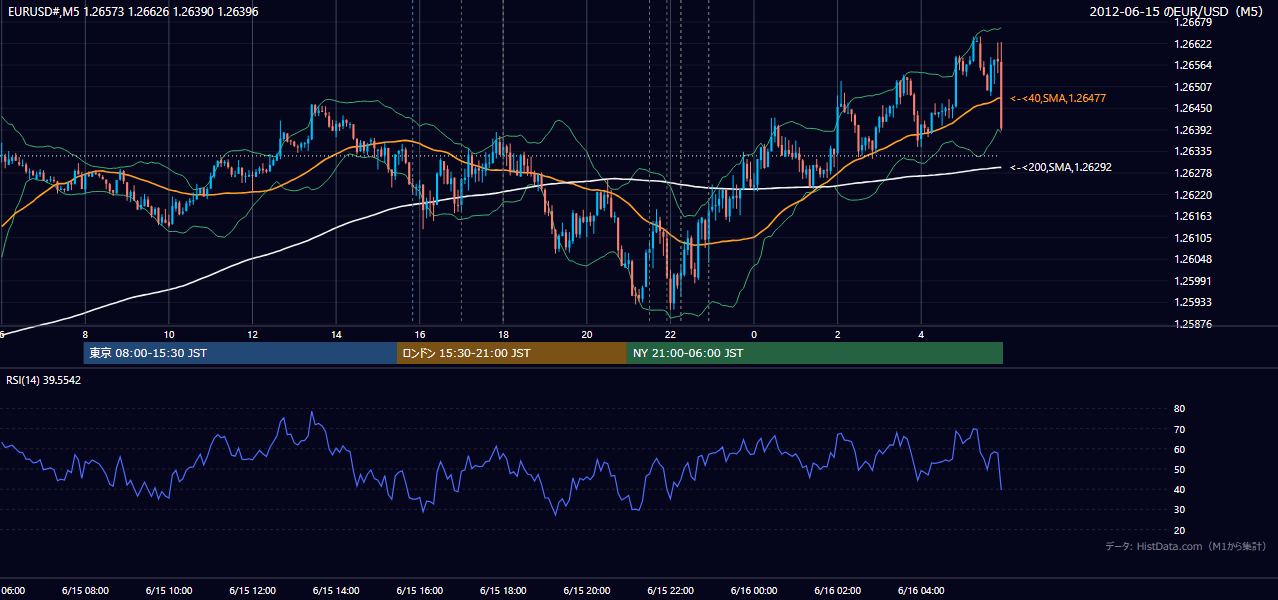
Task: Click hour marker 16 under the price chart
Action: (x=420, y=334)
